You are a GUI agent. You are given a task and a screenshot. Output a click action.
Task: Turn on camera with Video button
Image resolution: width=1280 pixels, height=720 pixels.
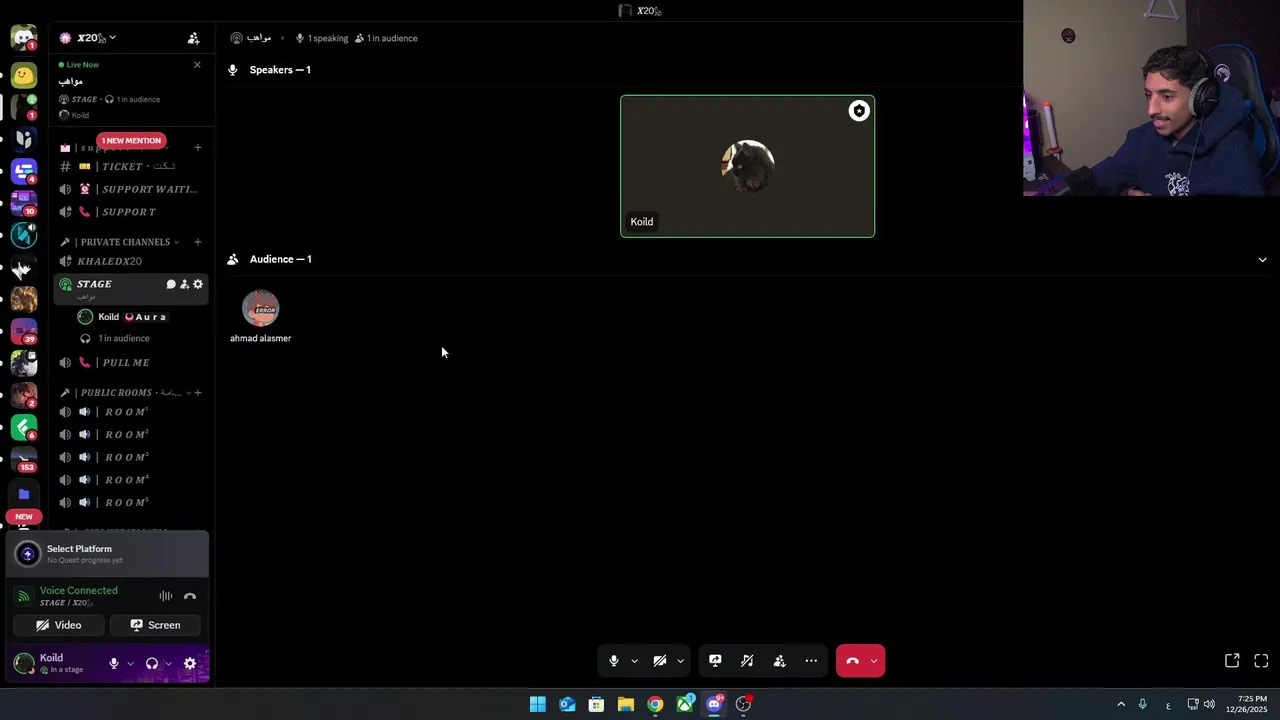pos(59,625)
